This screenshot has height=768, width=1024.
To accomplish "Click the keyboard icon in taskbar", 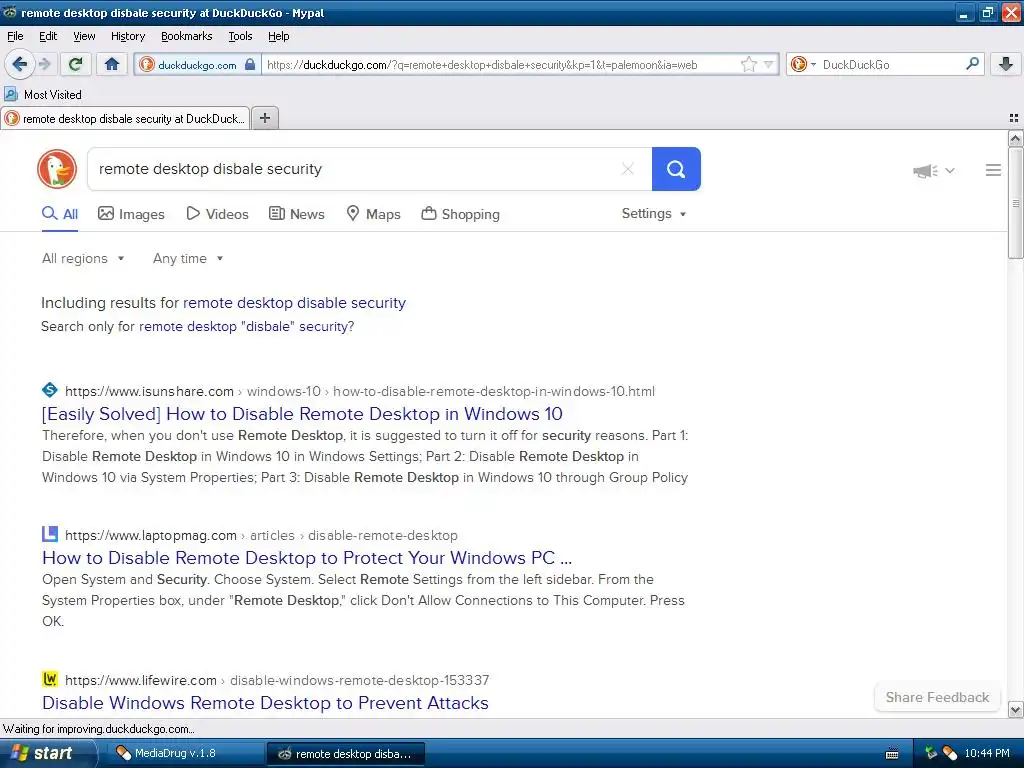I will (x=891, y=754).
